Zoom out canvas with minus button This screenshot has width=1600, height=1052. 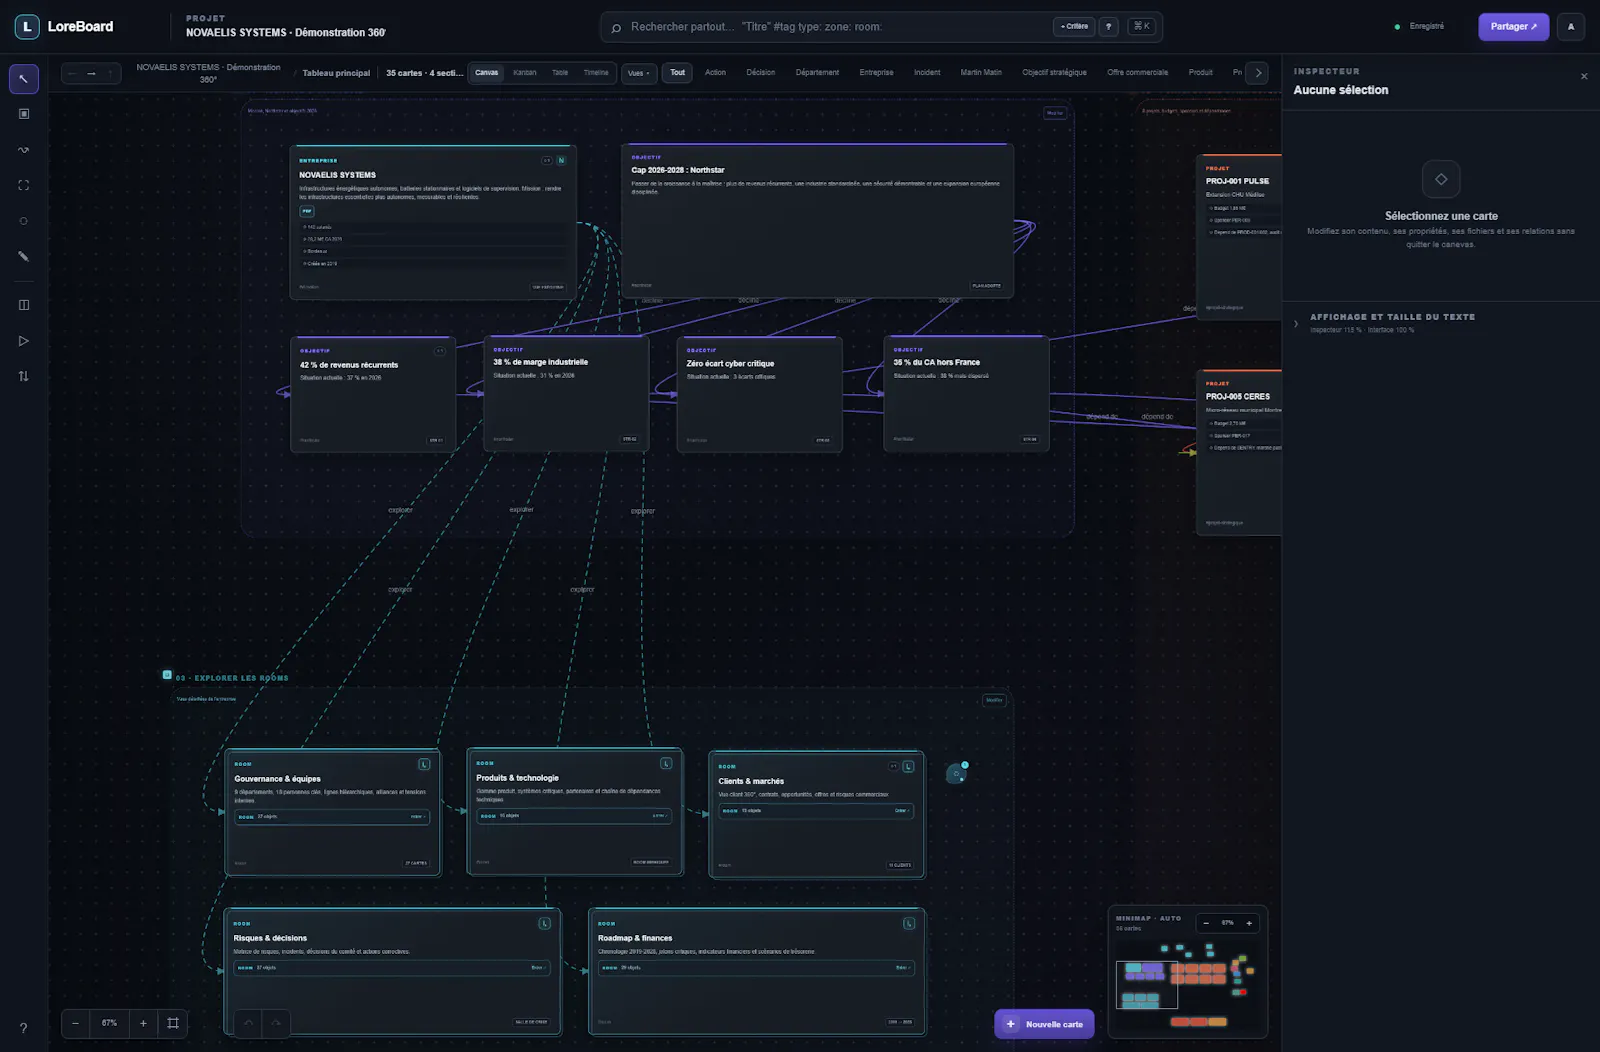(75, 1023)
